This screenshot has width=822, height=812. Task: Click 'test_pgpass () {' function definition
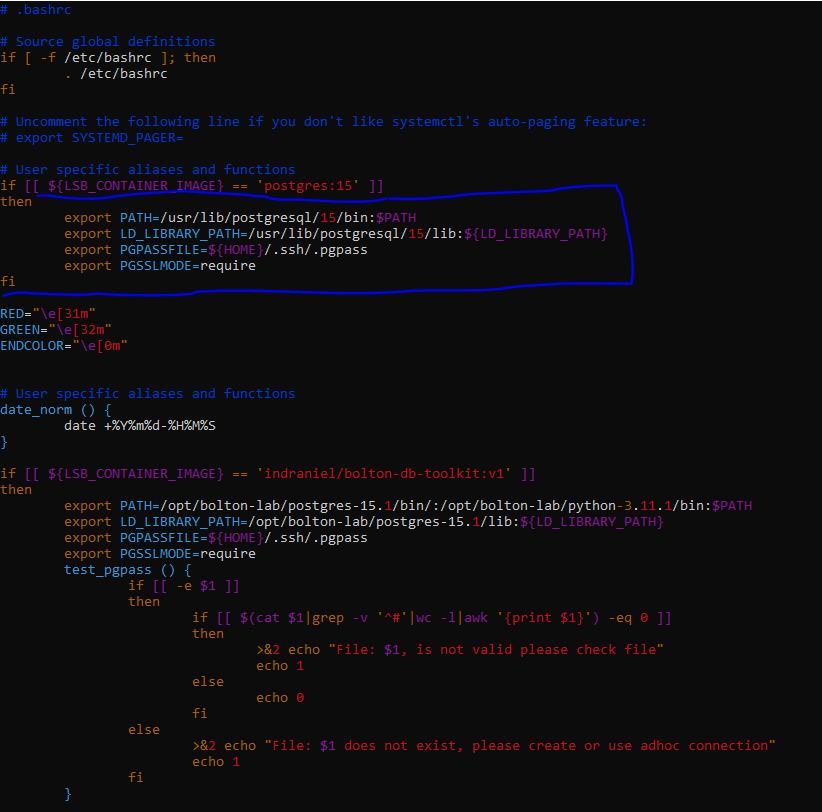pyautogui.click(x=127, y=570)
